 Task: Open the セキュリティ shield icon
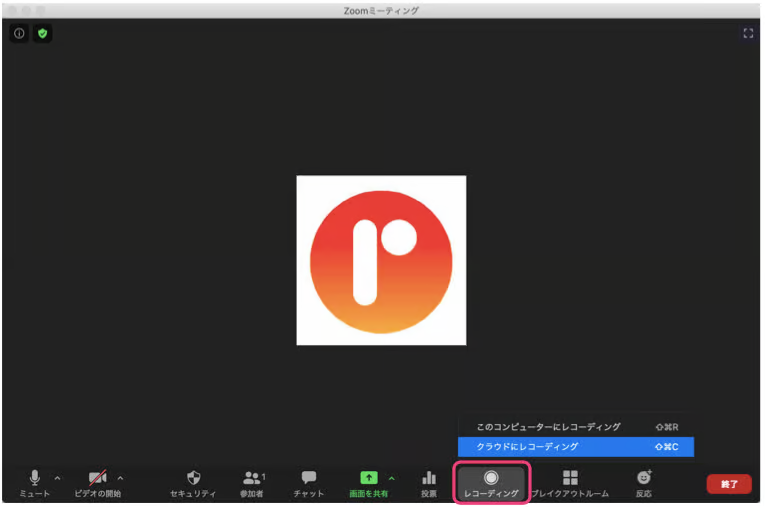(193, 480)
